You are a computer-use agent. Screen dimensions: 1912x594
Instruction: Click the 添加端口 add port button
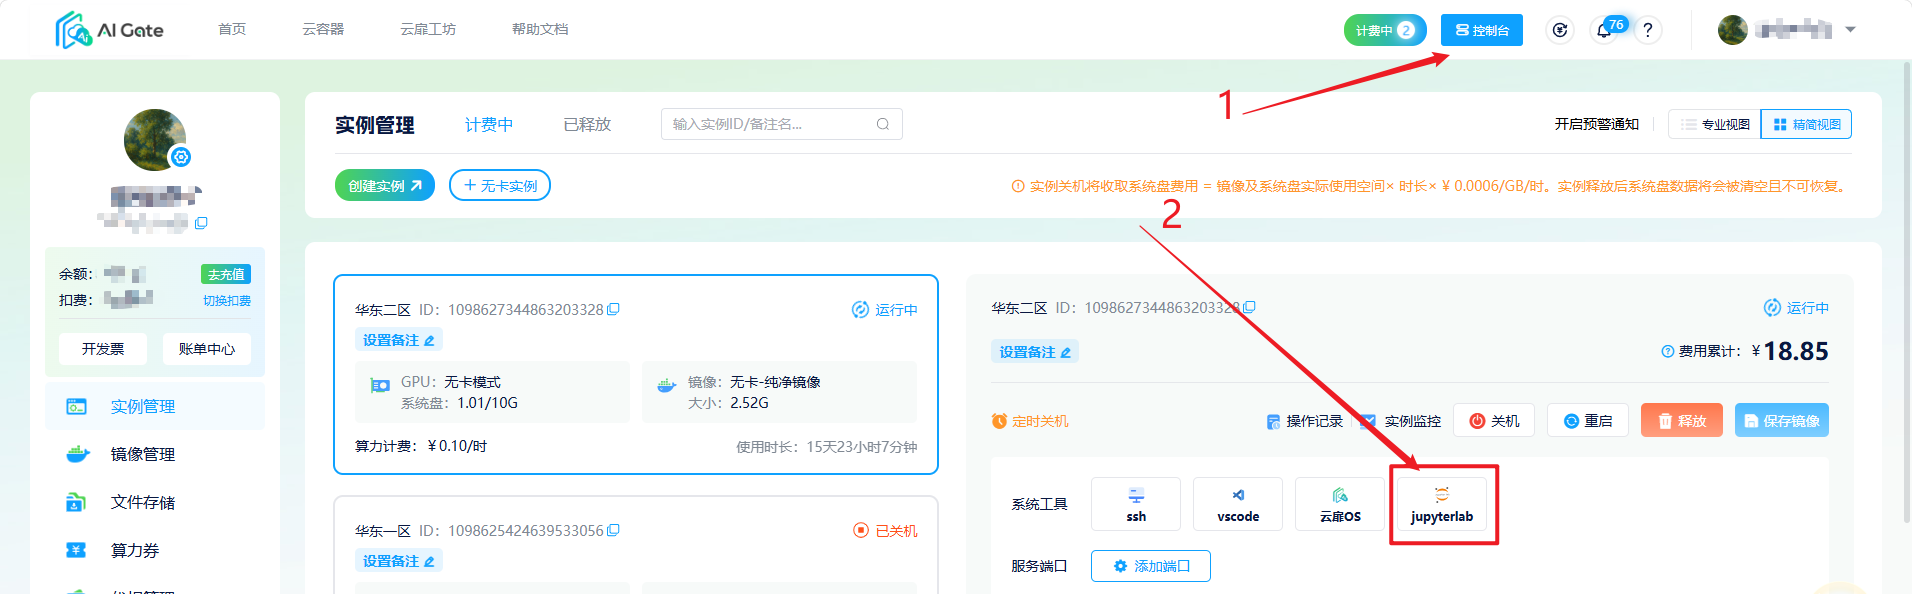pyautogui.click(x=1151, y=565)
